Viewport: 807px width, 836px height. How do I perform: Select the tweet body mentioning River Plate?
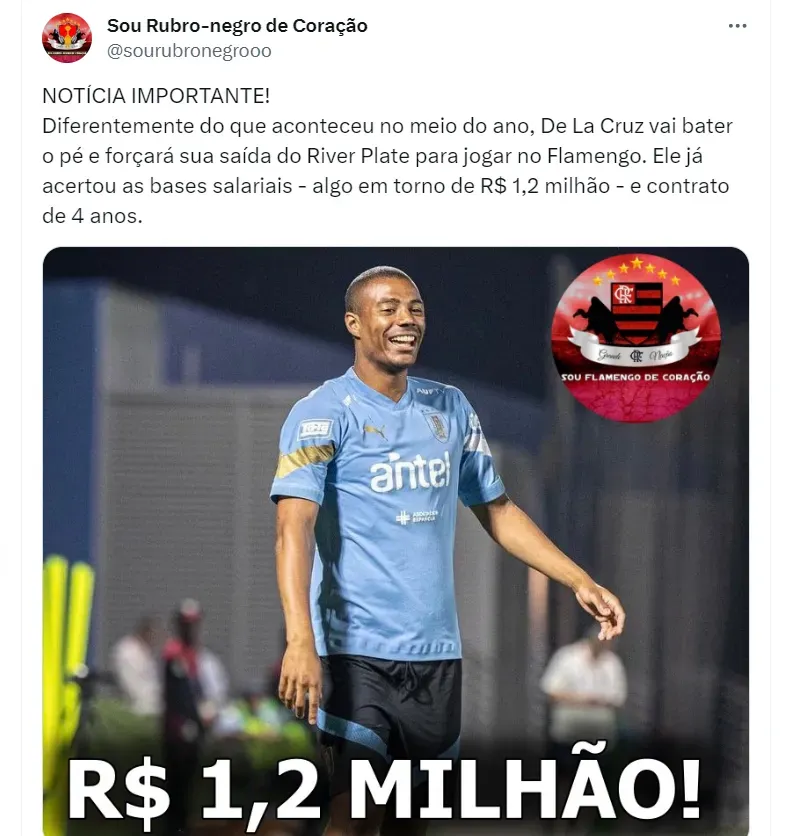click(x=388, y=171)
